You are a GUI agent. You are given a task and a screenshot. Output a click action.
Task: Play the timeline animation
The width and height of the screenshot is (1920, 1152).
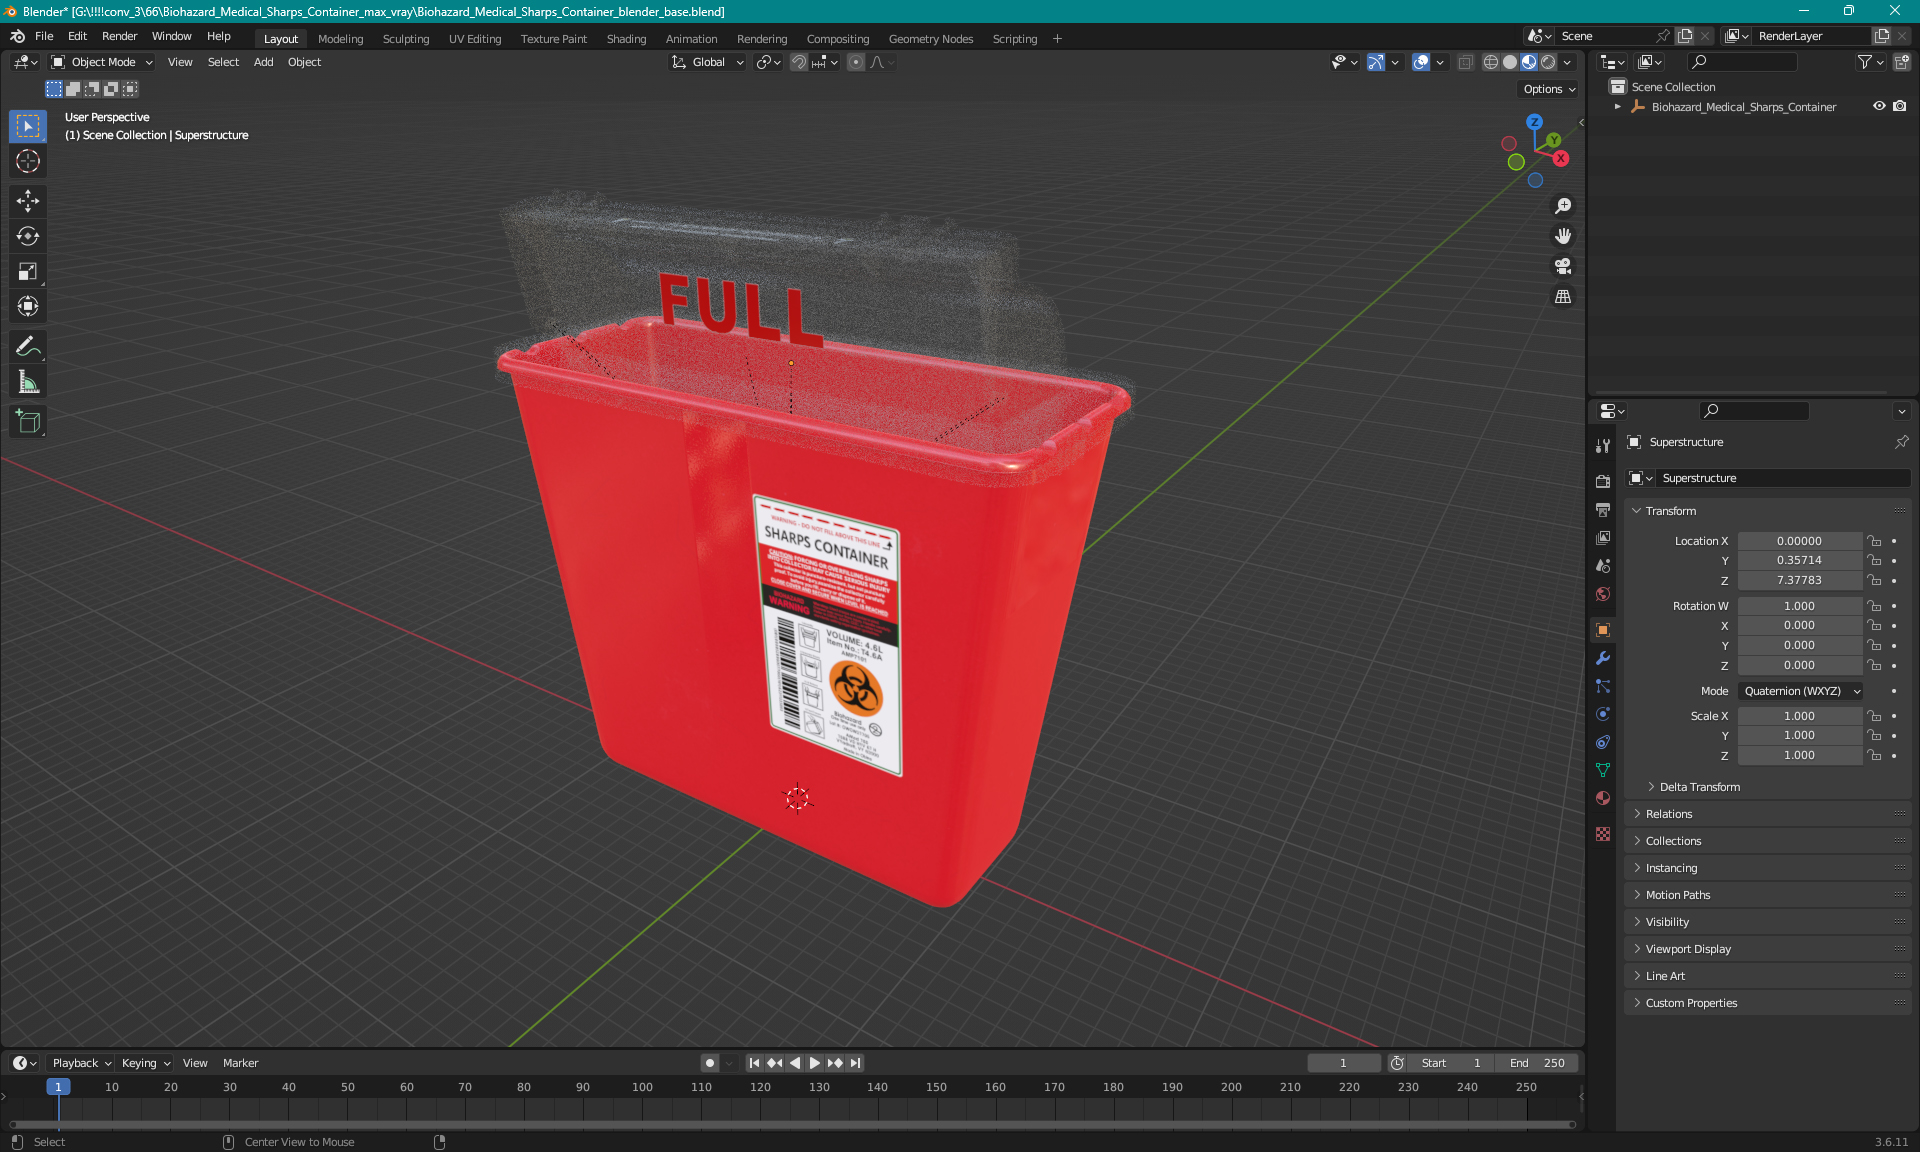(814, 1063)
